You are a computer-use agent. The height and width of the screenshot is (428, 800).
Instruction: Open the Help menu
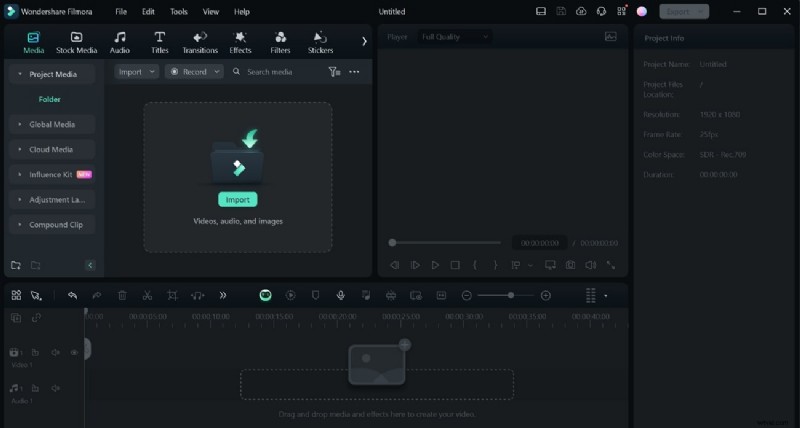click(242, 11)
